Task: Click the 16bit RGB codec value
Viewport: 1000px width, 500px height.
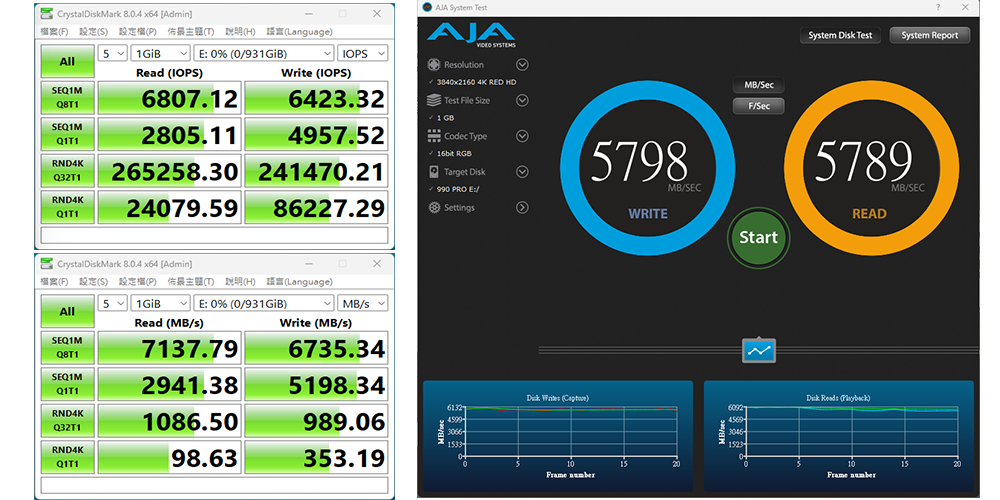Action: pos(454,154)
